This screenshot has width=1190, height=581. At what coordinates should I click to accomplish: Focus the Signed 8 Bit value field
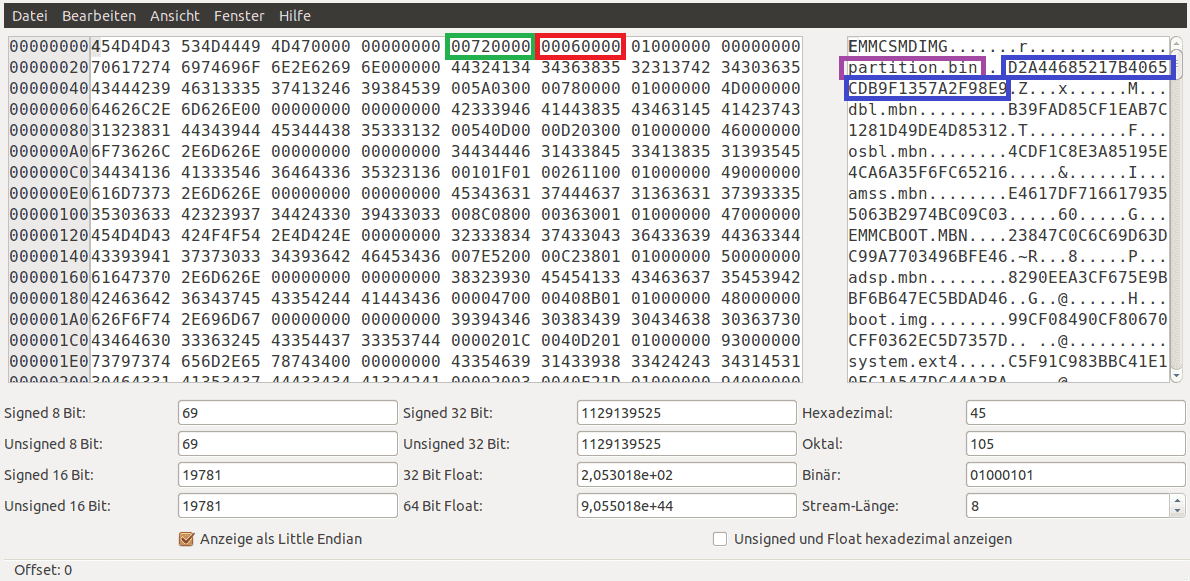click(287, 413)
